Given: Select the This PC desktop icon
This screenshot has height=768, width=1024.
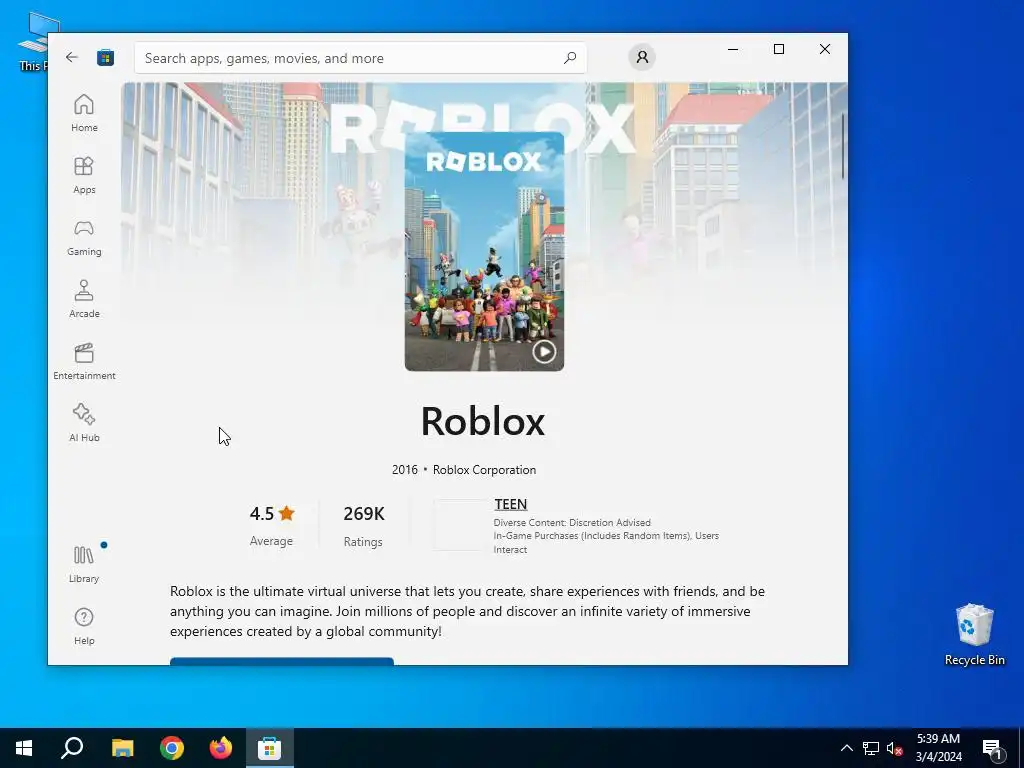Looking at the screenshot, I should [x=33, y=42].
